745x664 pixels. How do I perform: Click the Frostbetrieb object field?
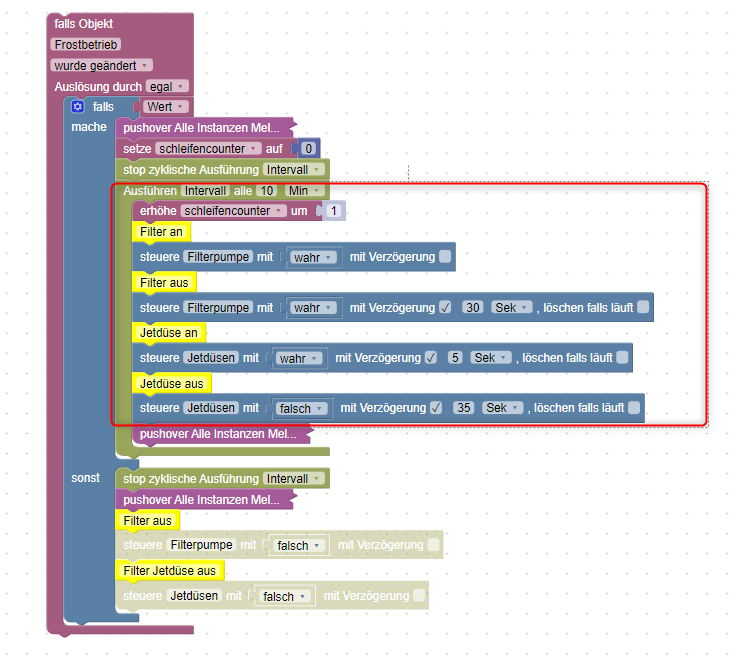click(86, 45)
